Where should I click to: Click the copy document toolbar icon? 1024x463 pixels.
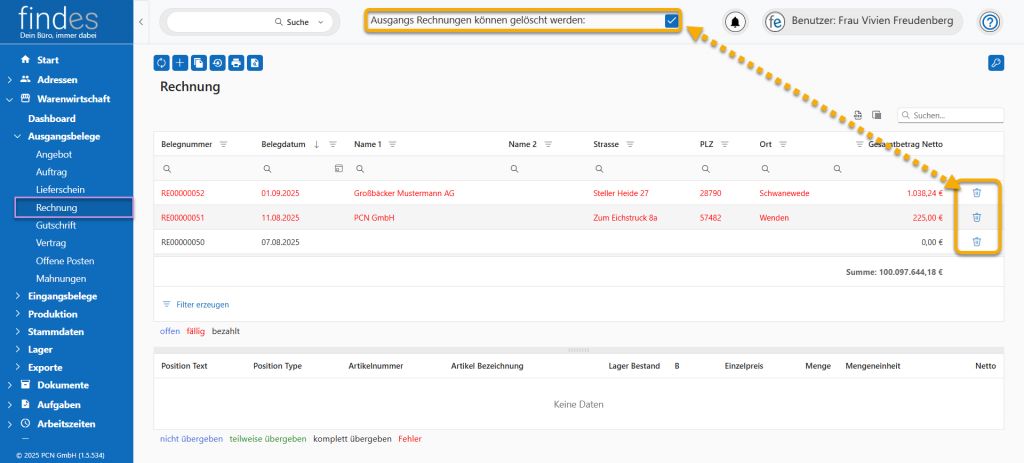tap(199, 63)
